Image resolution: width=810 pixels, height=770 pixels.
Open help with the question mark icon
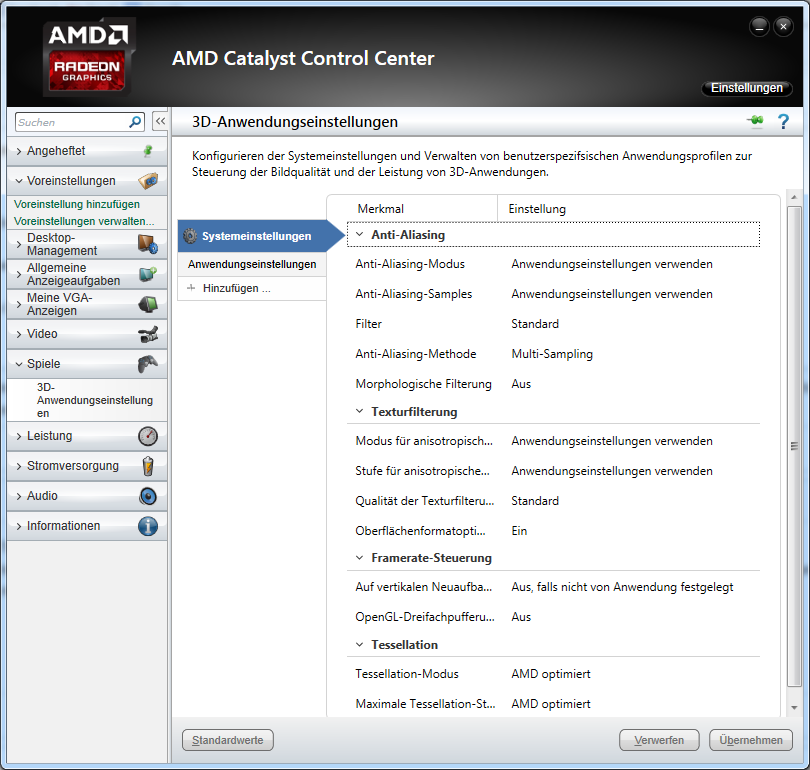783,122
